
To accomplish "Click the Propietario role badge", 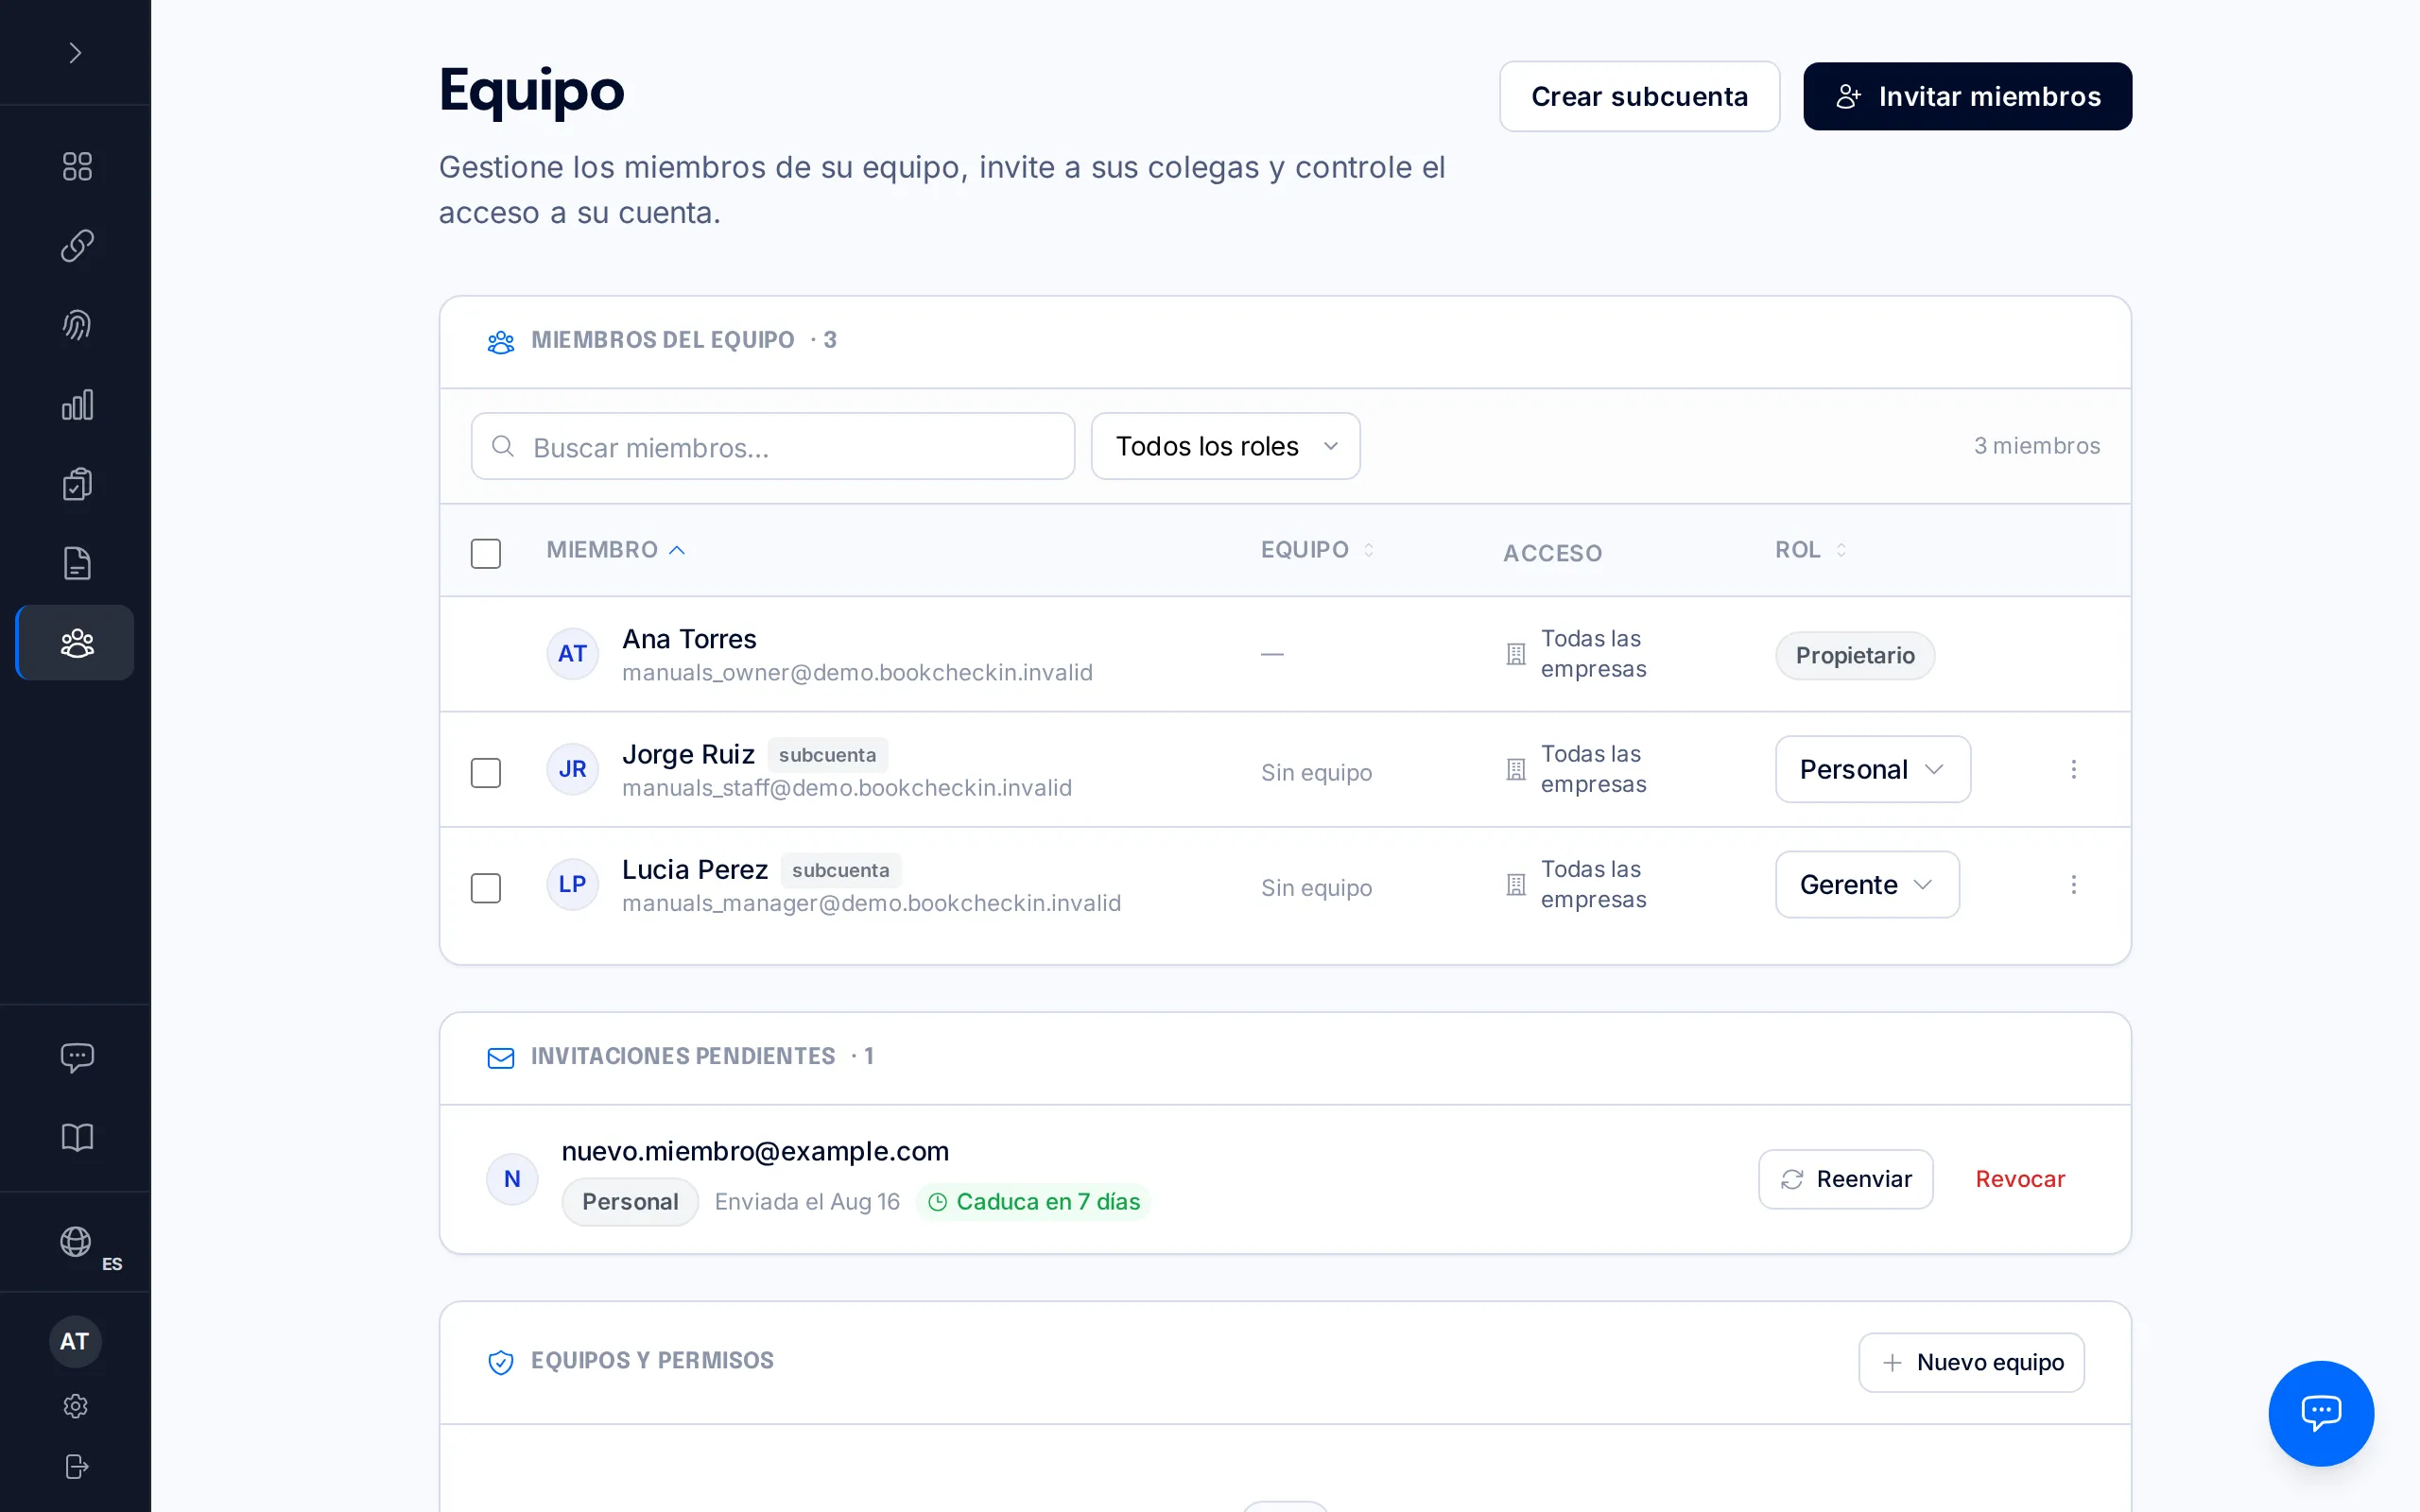I will pos(1855,656).
